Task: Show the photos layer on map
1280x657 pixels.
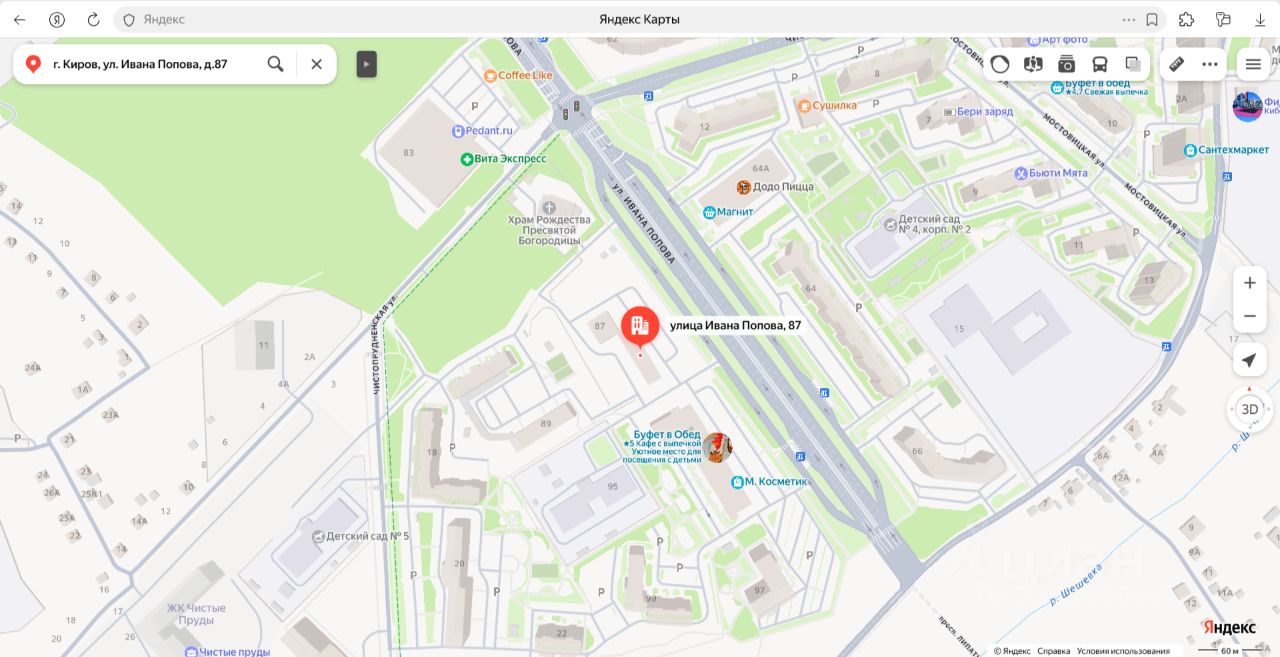Action: click(1066, 64)
